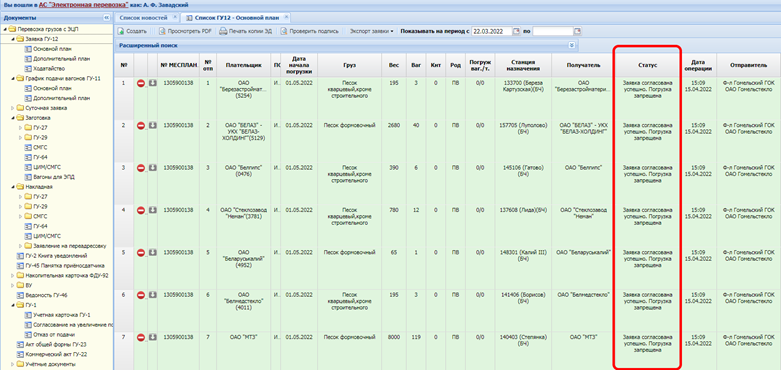The height and width of the screenshot is (370, 781).
Task: Click Просмотреть PDF toolbar button
Action: coord(185,31)
